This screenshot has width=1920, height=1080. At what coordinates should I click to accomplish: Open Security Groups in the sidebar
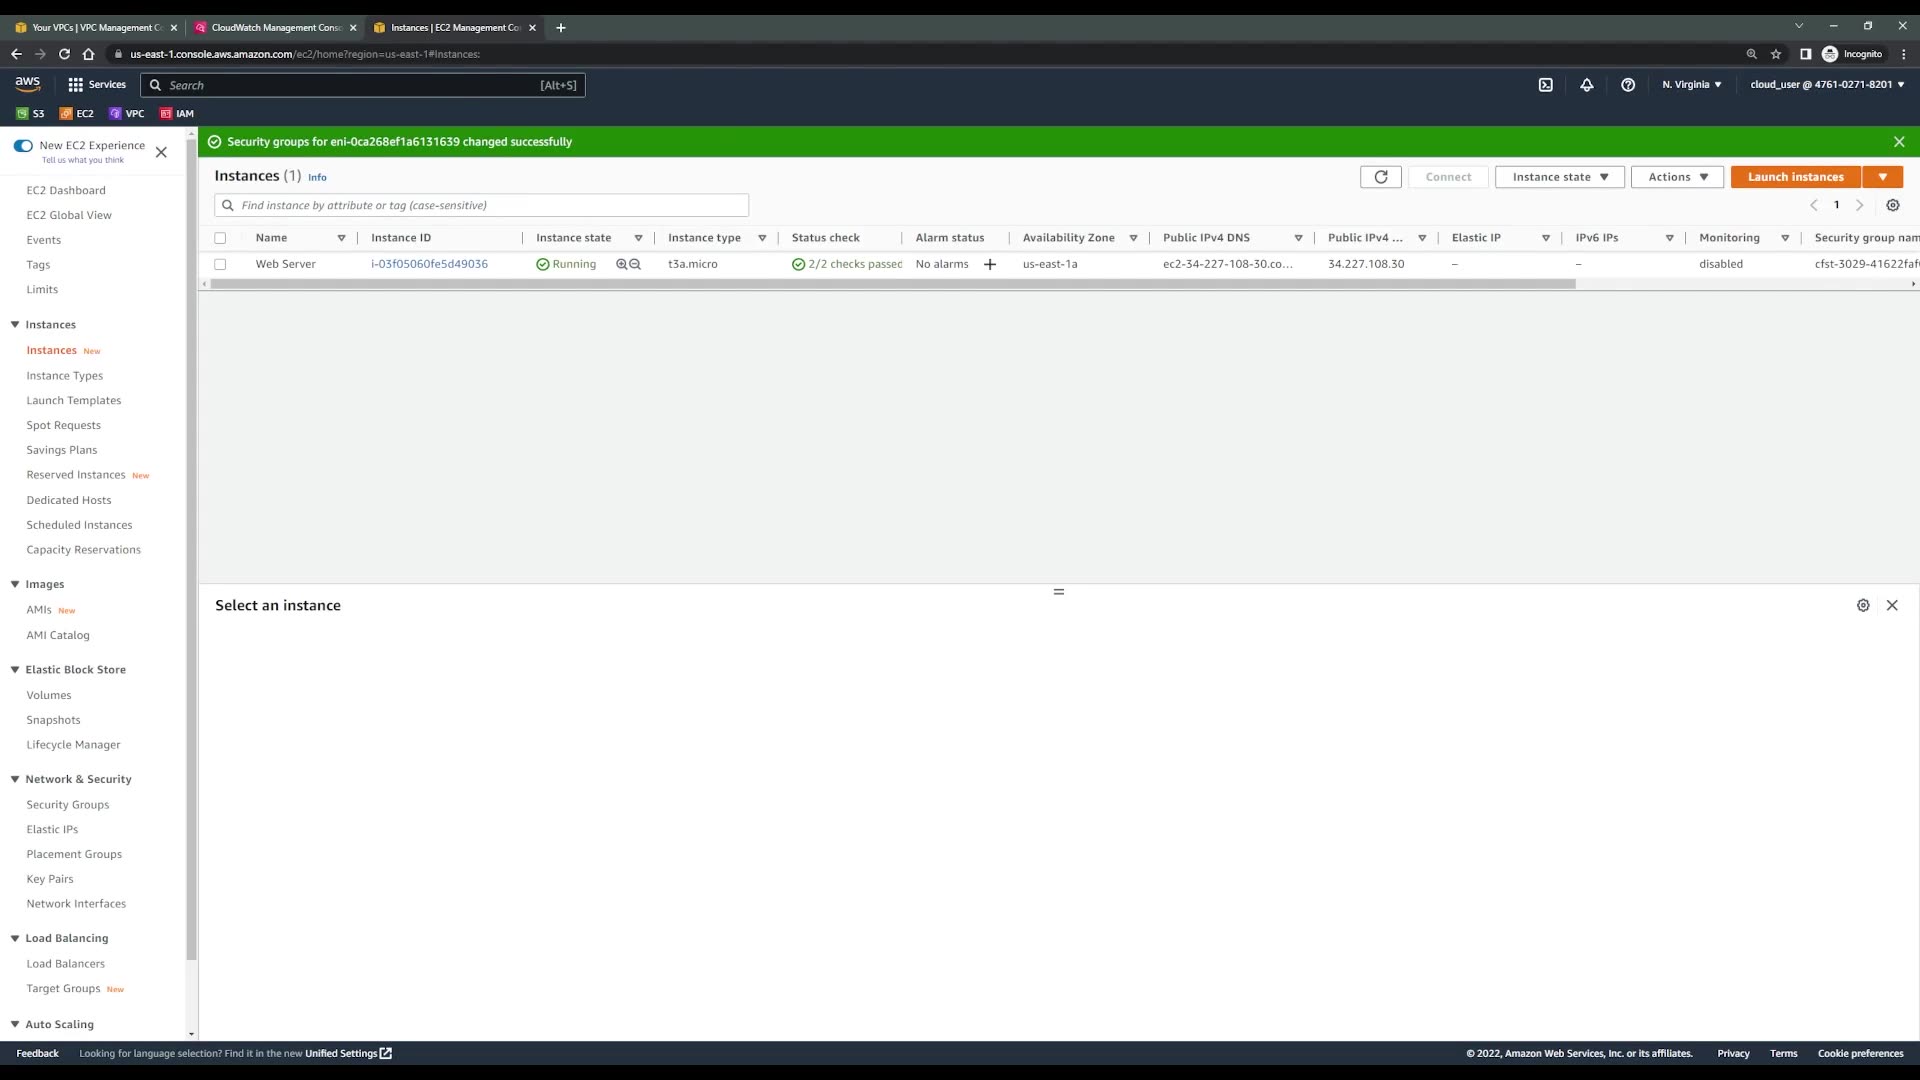tap(68, 805)
